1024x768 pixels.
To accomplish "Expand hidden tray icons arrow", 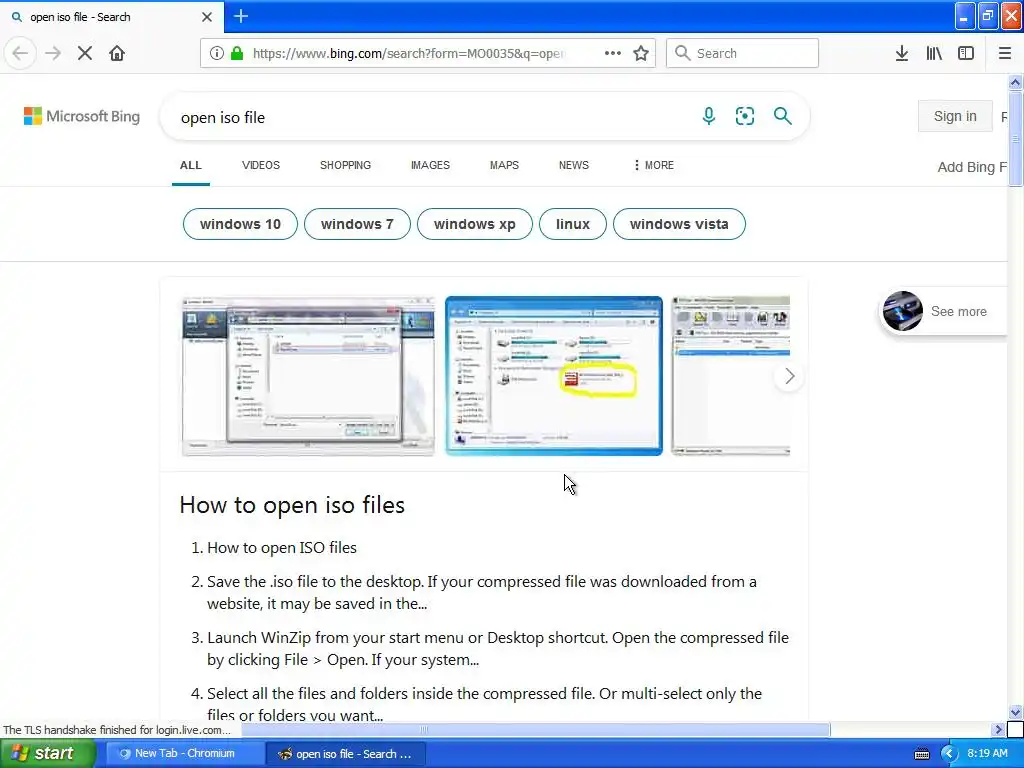I will click(x=949, y=754).
